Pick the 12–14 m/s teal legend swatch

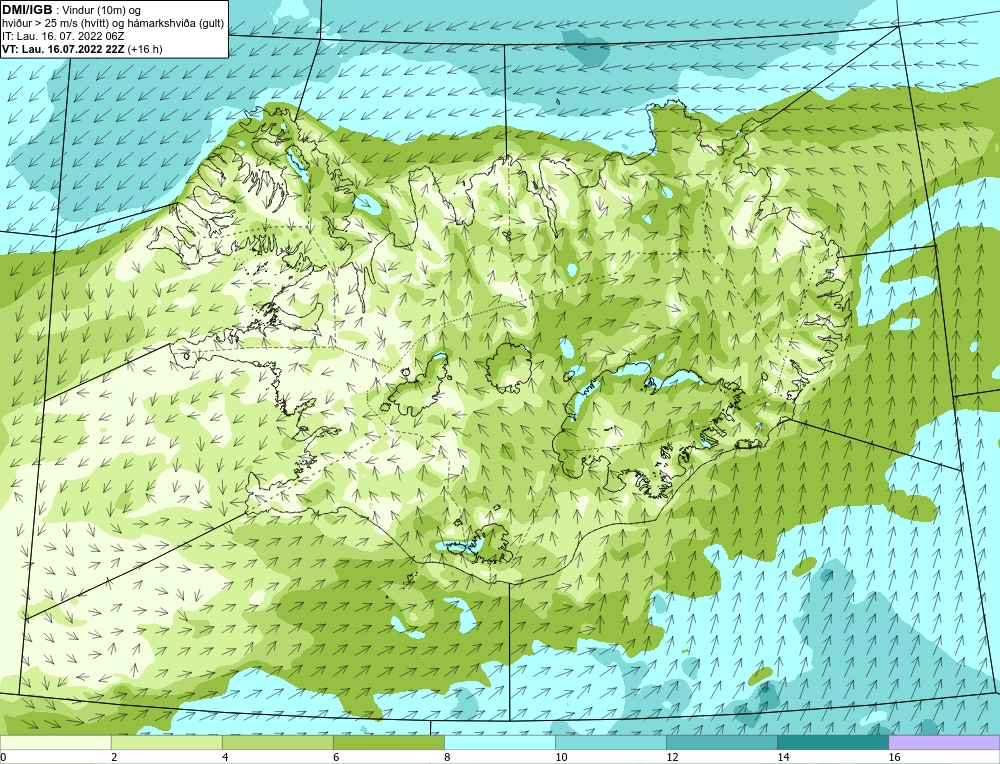tap(721, 742)
